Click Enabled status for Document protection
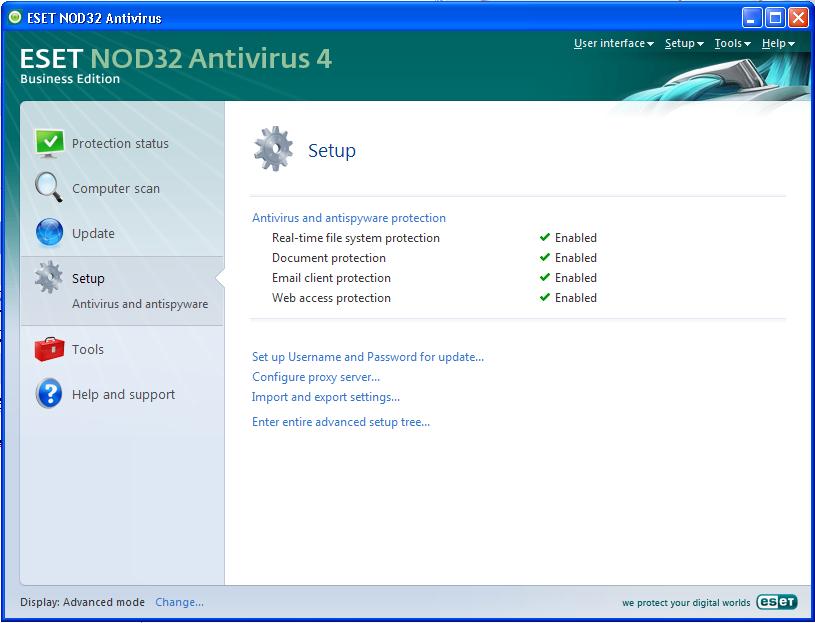The image size is (815, 623). click(x=576, y=258)
